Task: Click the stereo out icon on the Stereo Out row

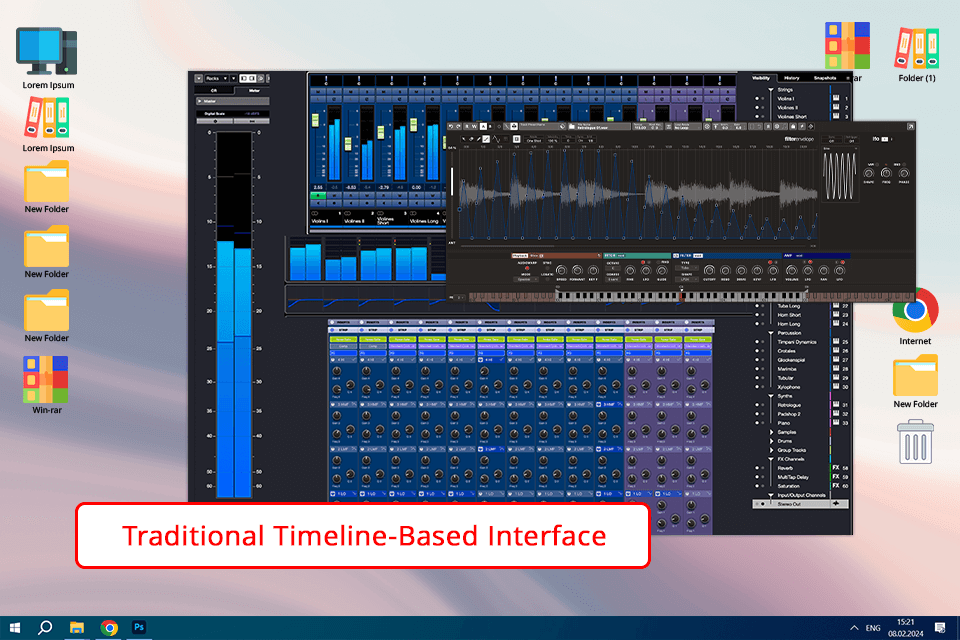Action: (x=836, y=503)
